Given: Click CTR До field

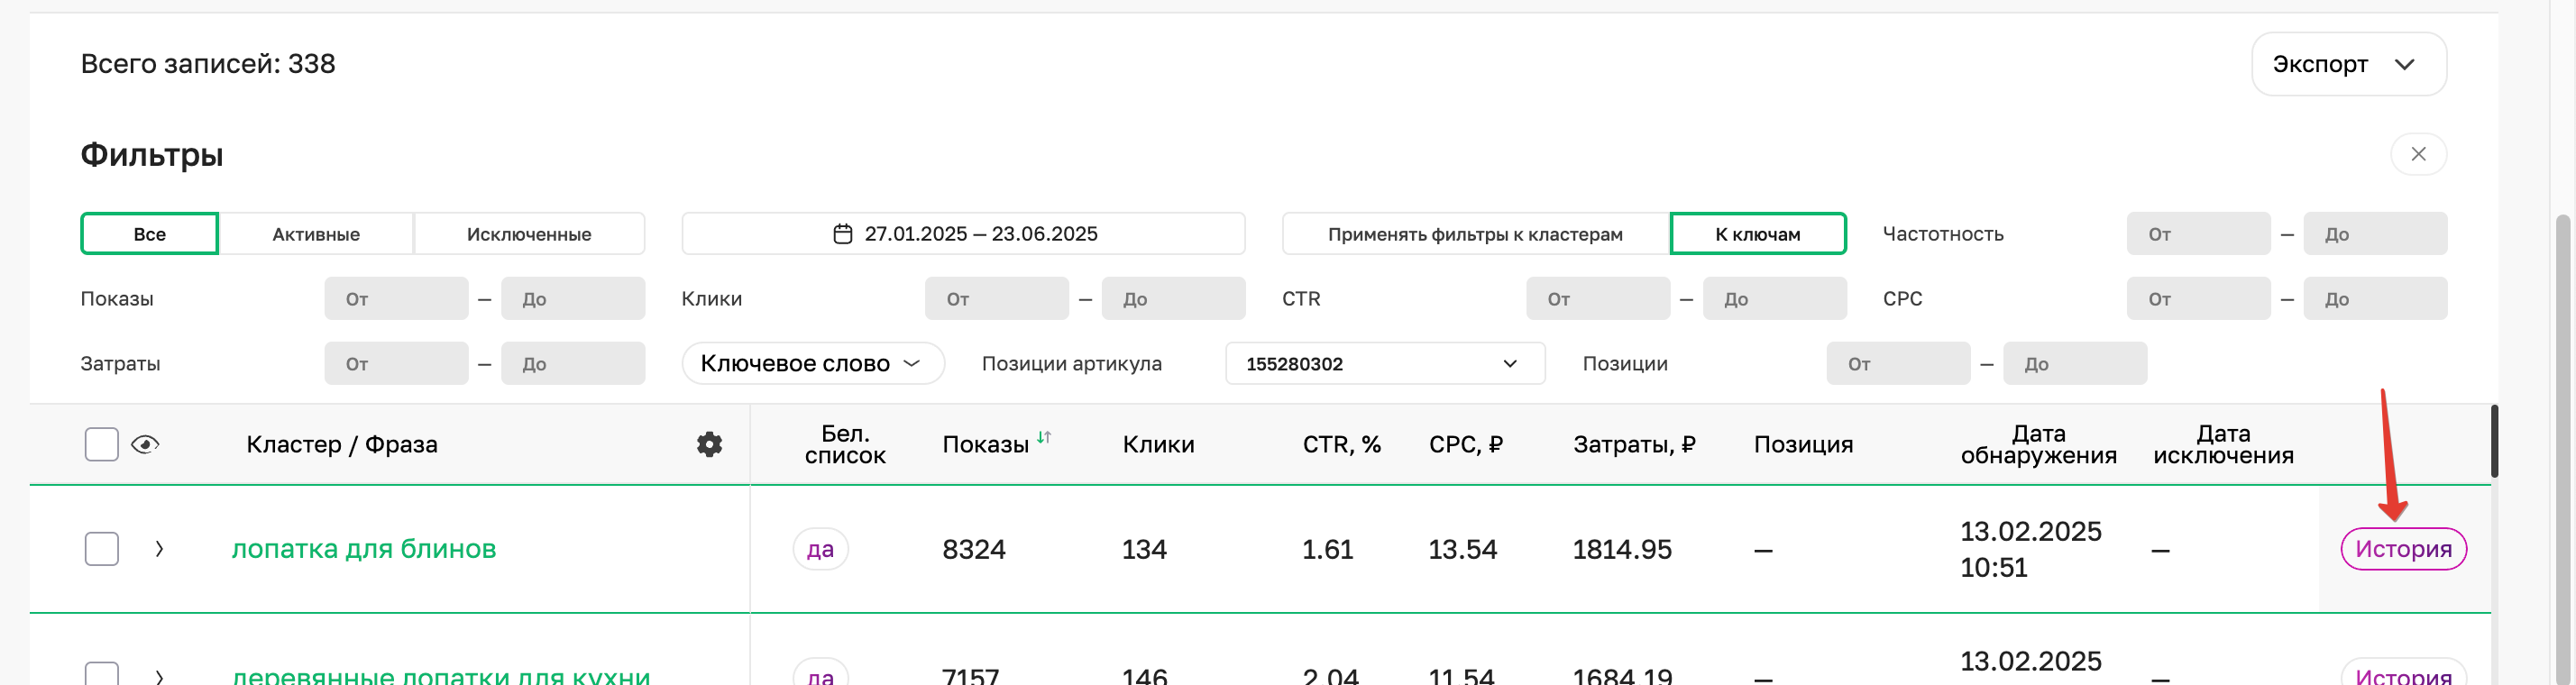Looking at the screenshot, I should 1775,299.
